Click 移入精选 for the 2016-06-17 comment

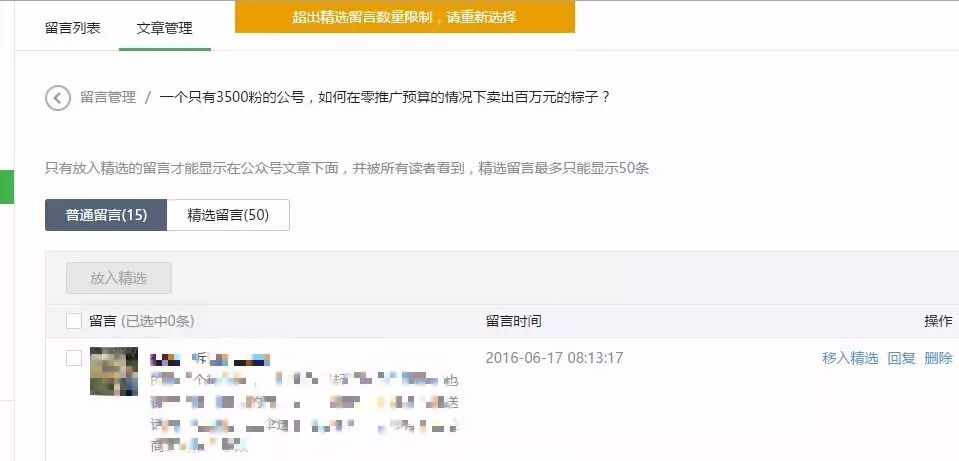(x=850, y=358)
